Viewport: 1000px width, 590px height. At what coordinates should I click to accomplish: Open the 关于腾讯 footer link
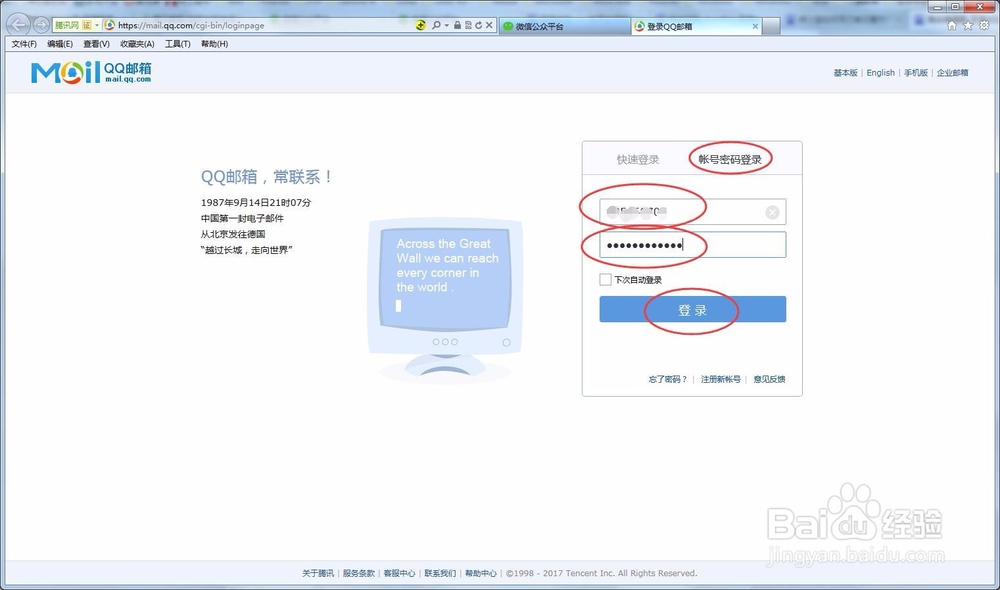[318, 573]
